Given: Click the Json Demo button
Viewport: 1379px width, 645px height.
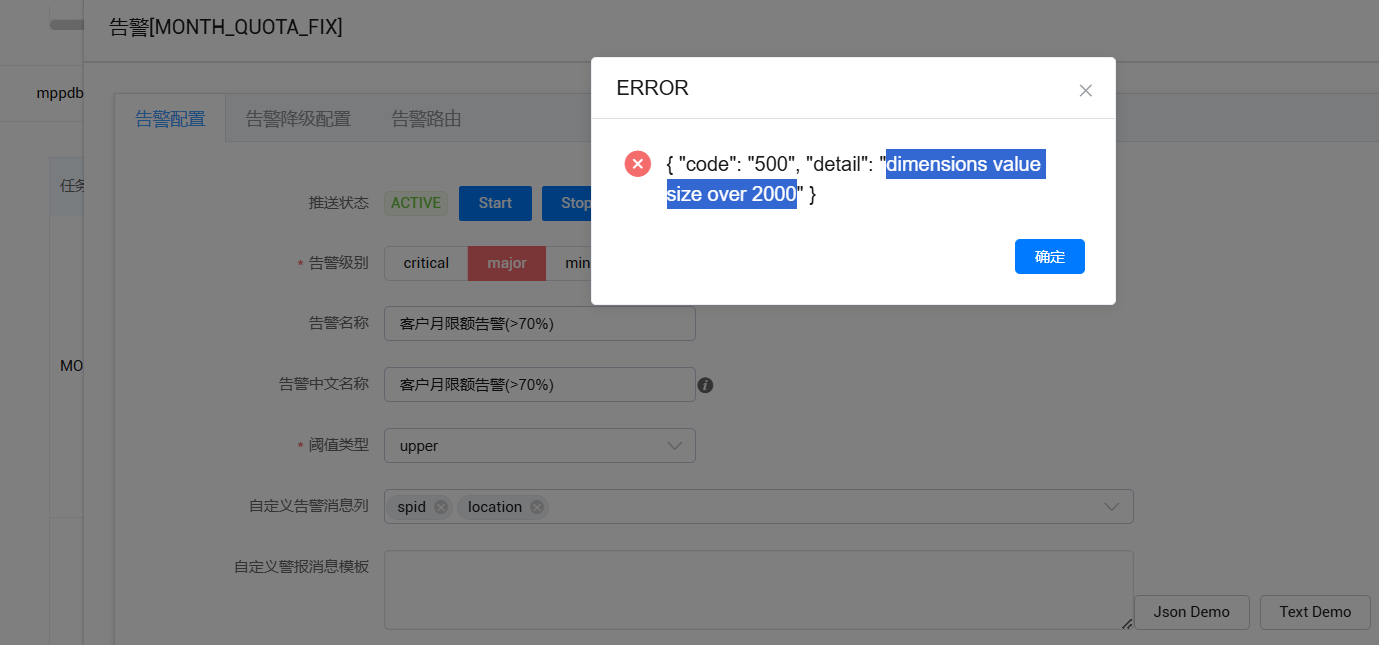Looking at the screenshot, I should click(x=1191, y=612).
